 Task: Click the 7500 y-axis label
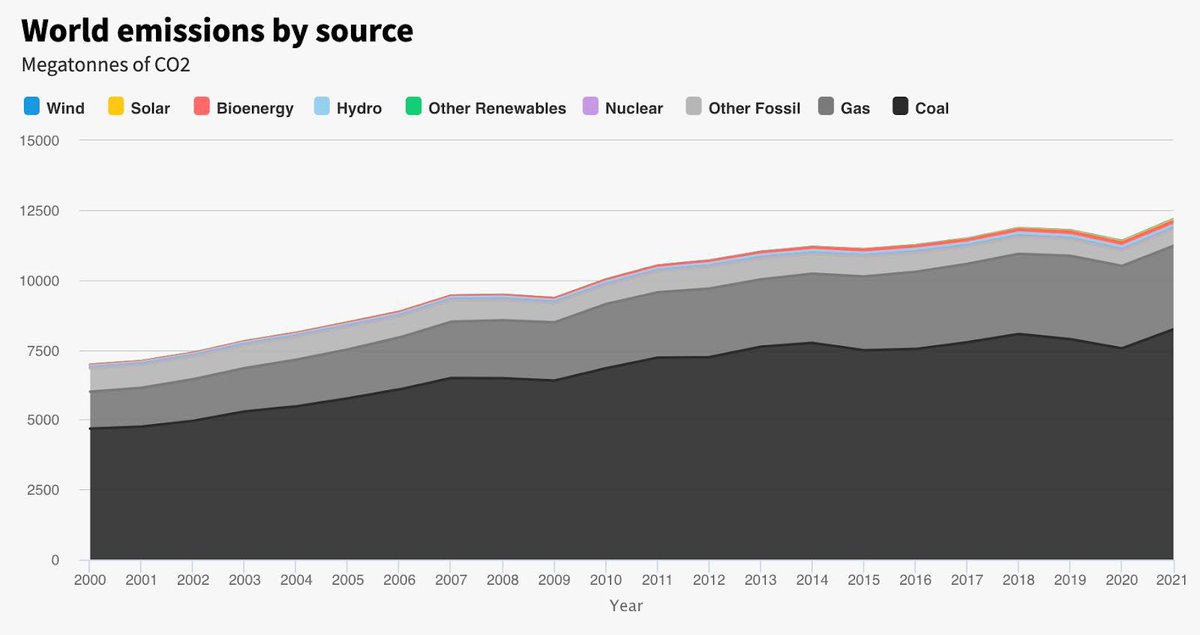pos(44,351)
